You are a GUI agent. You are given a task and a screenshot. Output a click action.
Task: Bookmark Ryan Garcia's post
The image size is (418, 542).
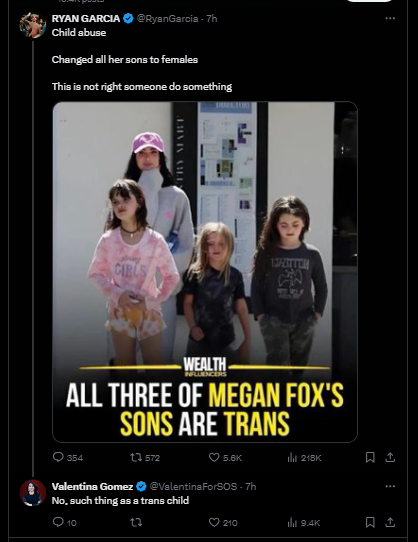[370, 457]
